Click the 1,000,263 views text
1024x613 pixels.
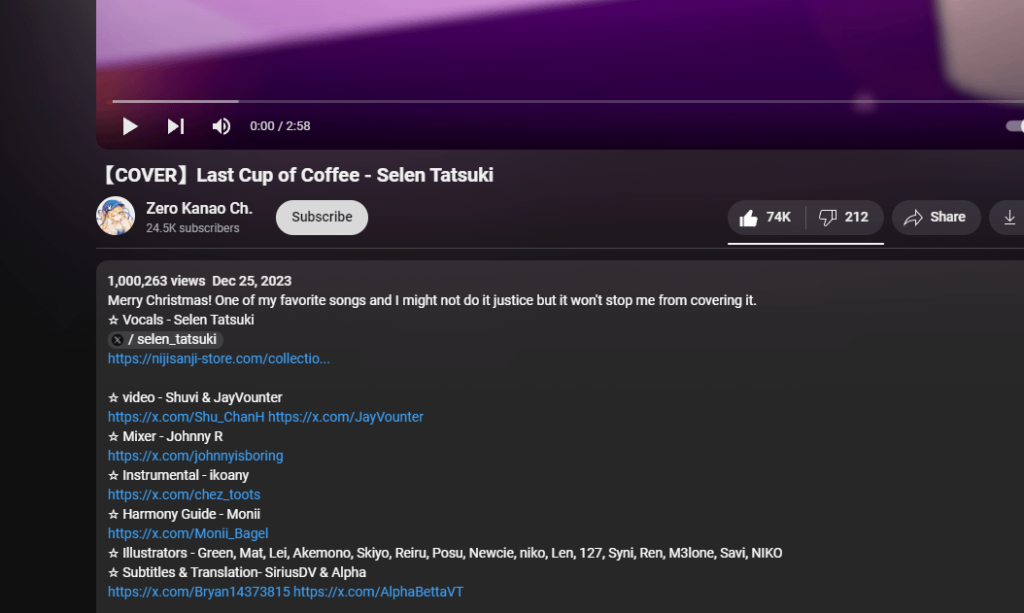(156, 281)
